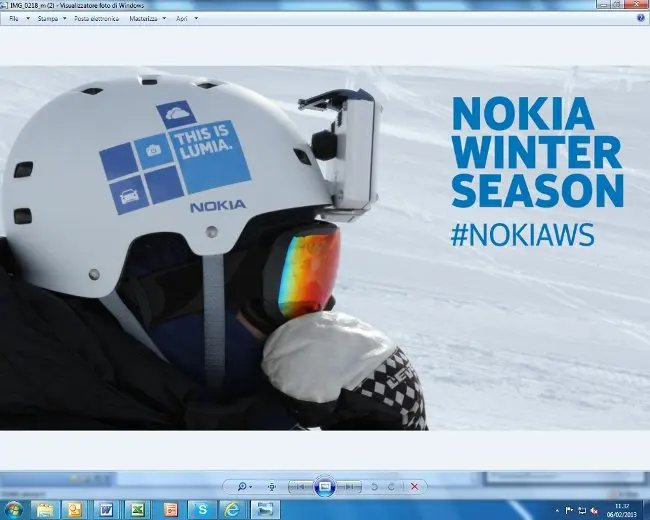The height and width of the screenshot is (520, 650).
Task: Click the fit-to-window actual size icon
Action: pos(272,486)
